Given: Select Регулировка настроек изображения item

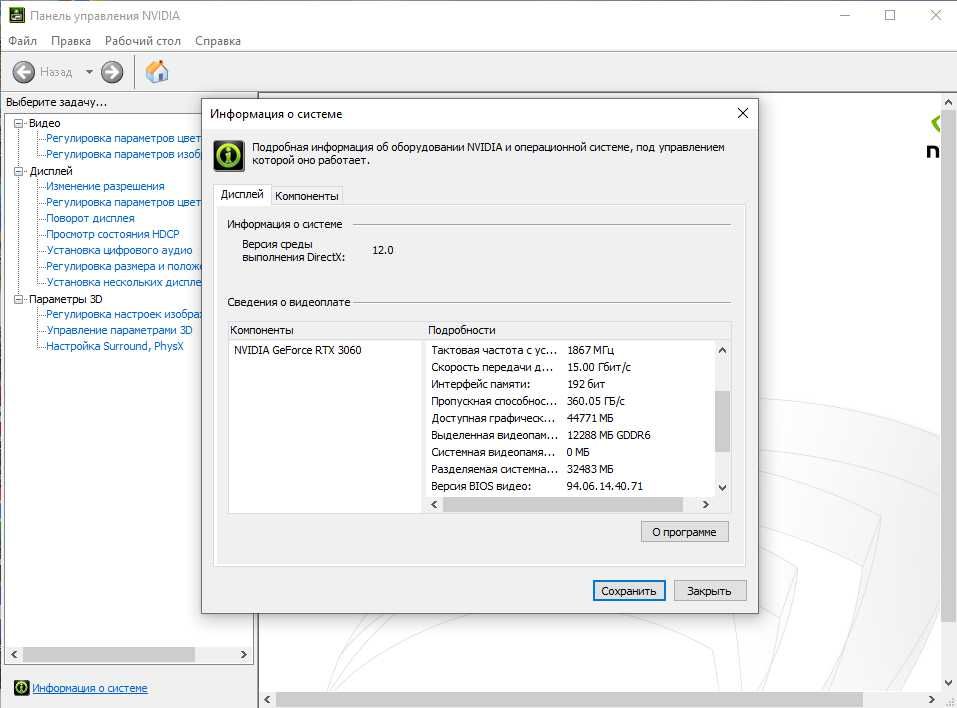Looking at the screenshot, I should 123,314.
